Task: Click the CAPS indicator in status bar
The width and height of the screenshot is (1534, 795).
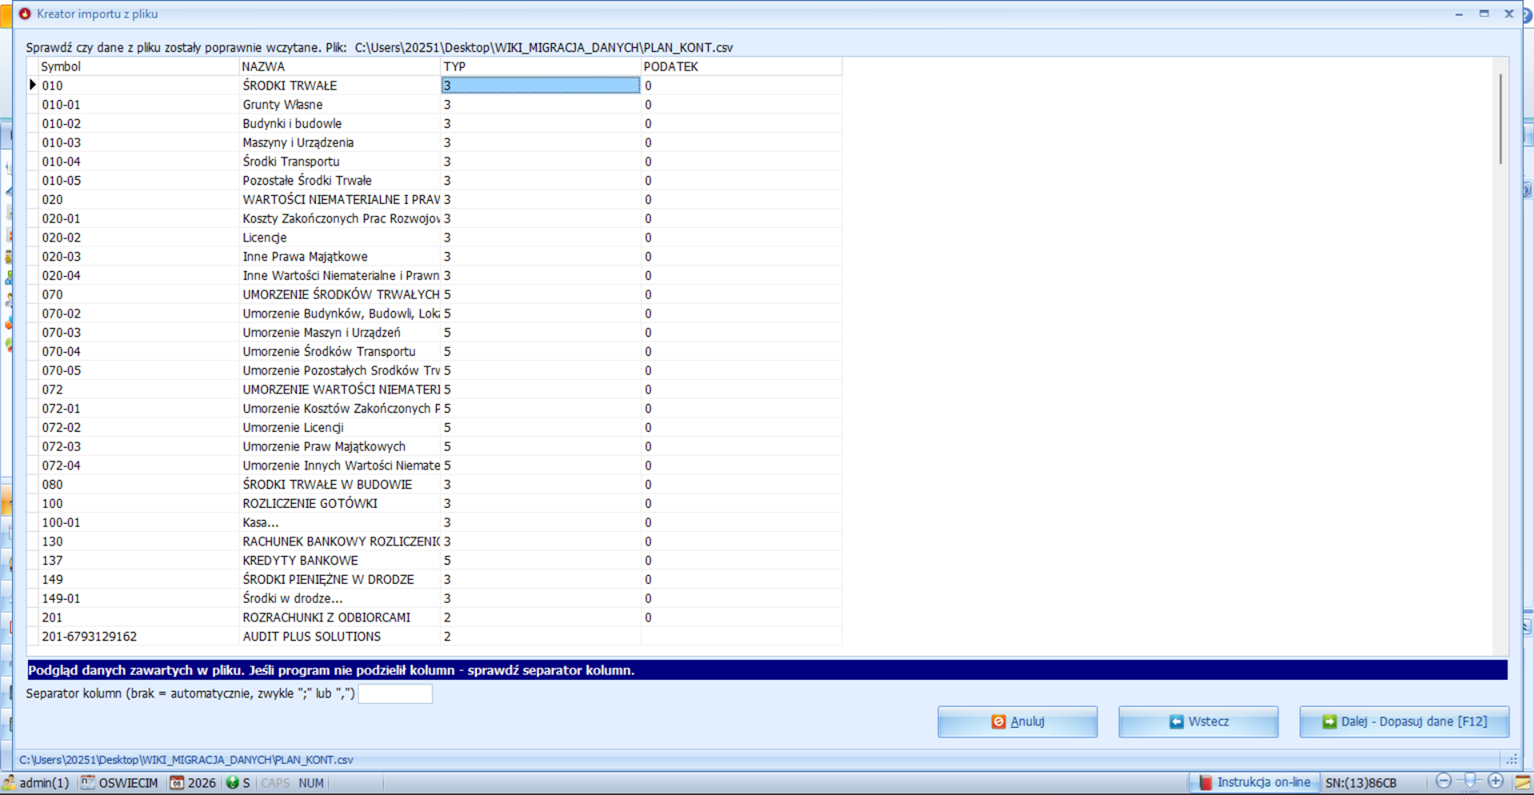Action: pyautogui.click(x=275, y=782)
